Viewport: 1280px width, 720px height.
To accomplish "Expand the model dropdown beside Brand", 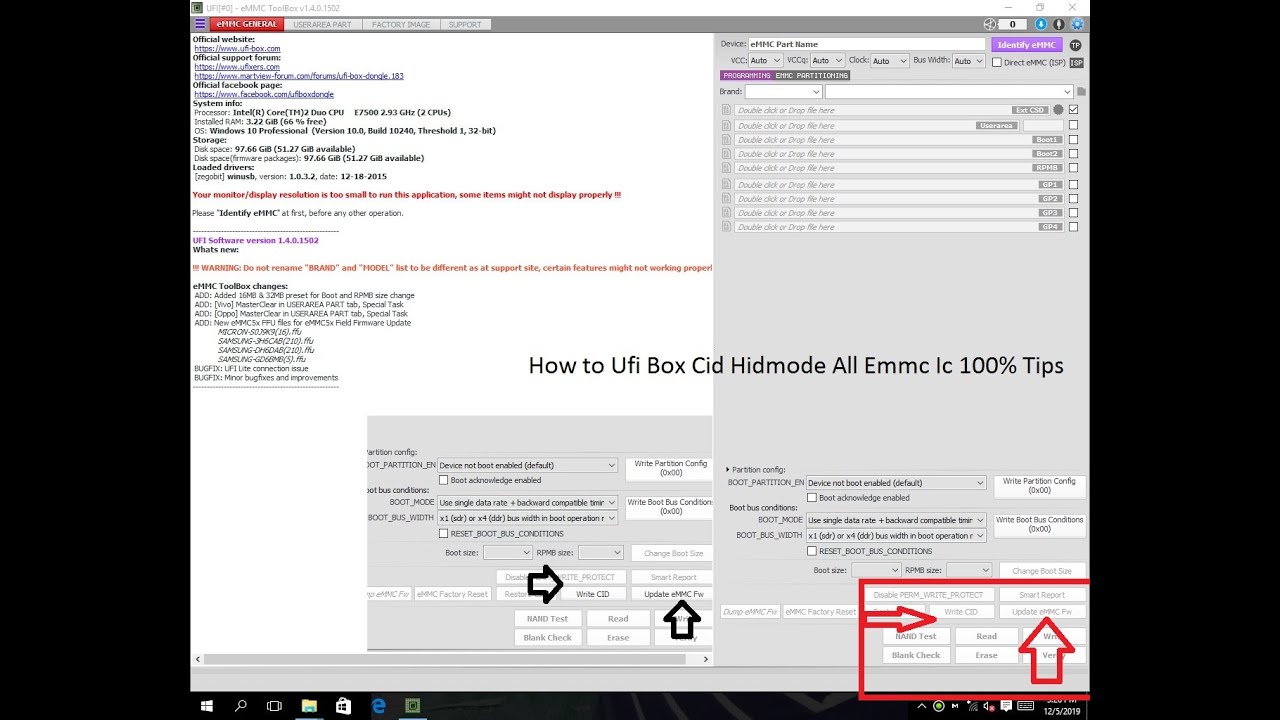I will 948,92.
